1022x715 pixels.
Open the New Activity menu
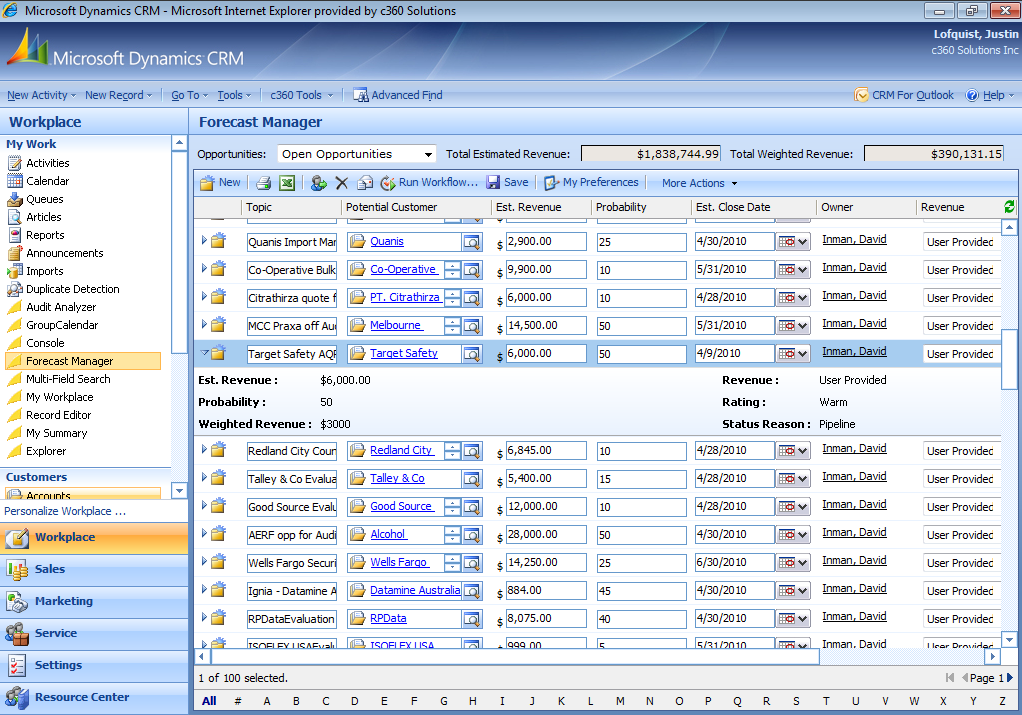click(41, 95)
